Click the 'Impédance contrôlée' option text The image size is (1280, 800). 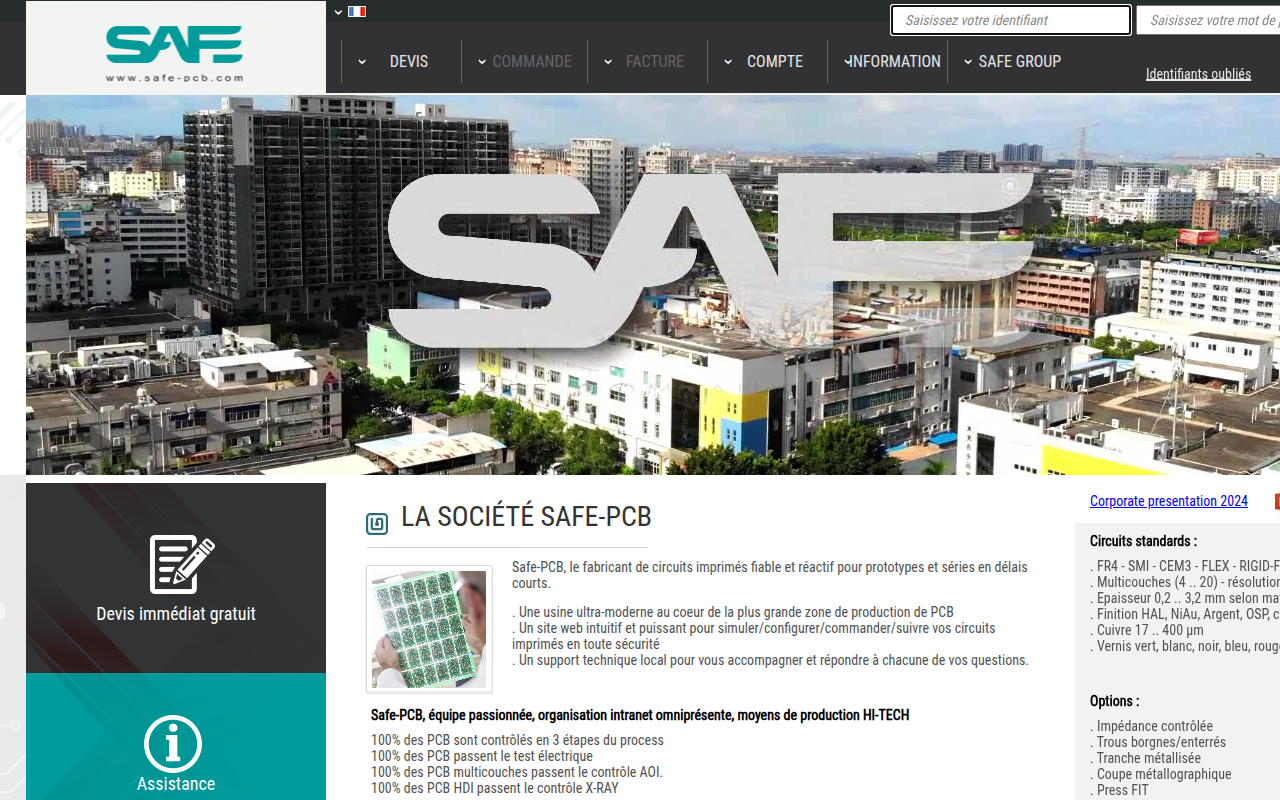coord(1151,726)
